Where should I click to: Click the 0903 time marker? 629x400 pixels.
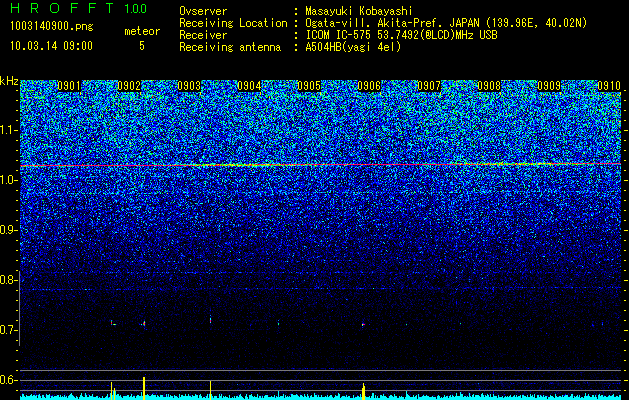tap(189, 86)
